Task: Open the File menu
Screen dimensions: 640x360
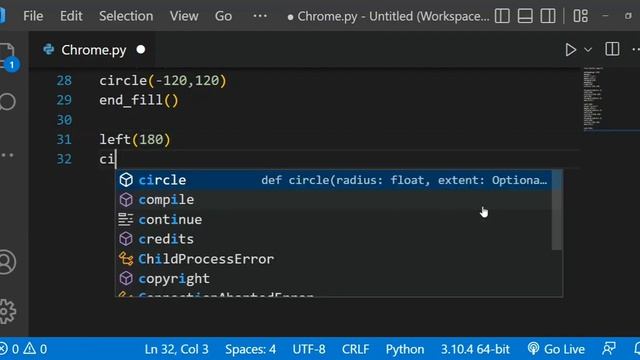Action: pos(33,16)
